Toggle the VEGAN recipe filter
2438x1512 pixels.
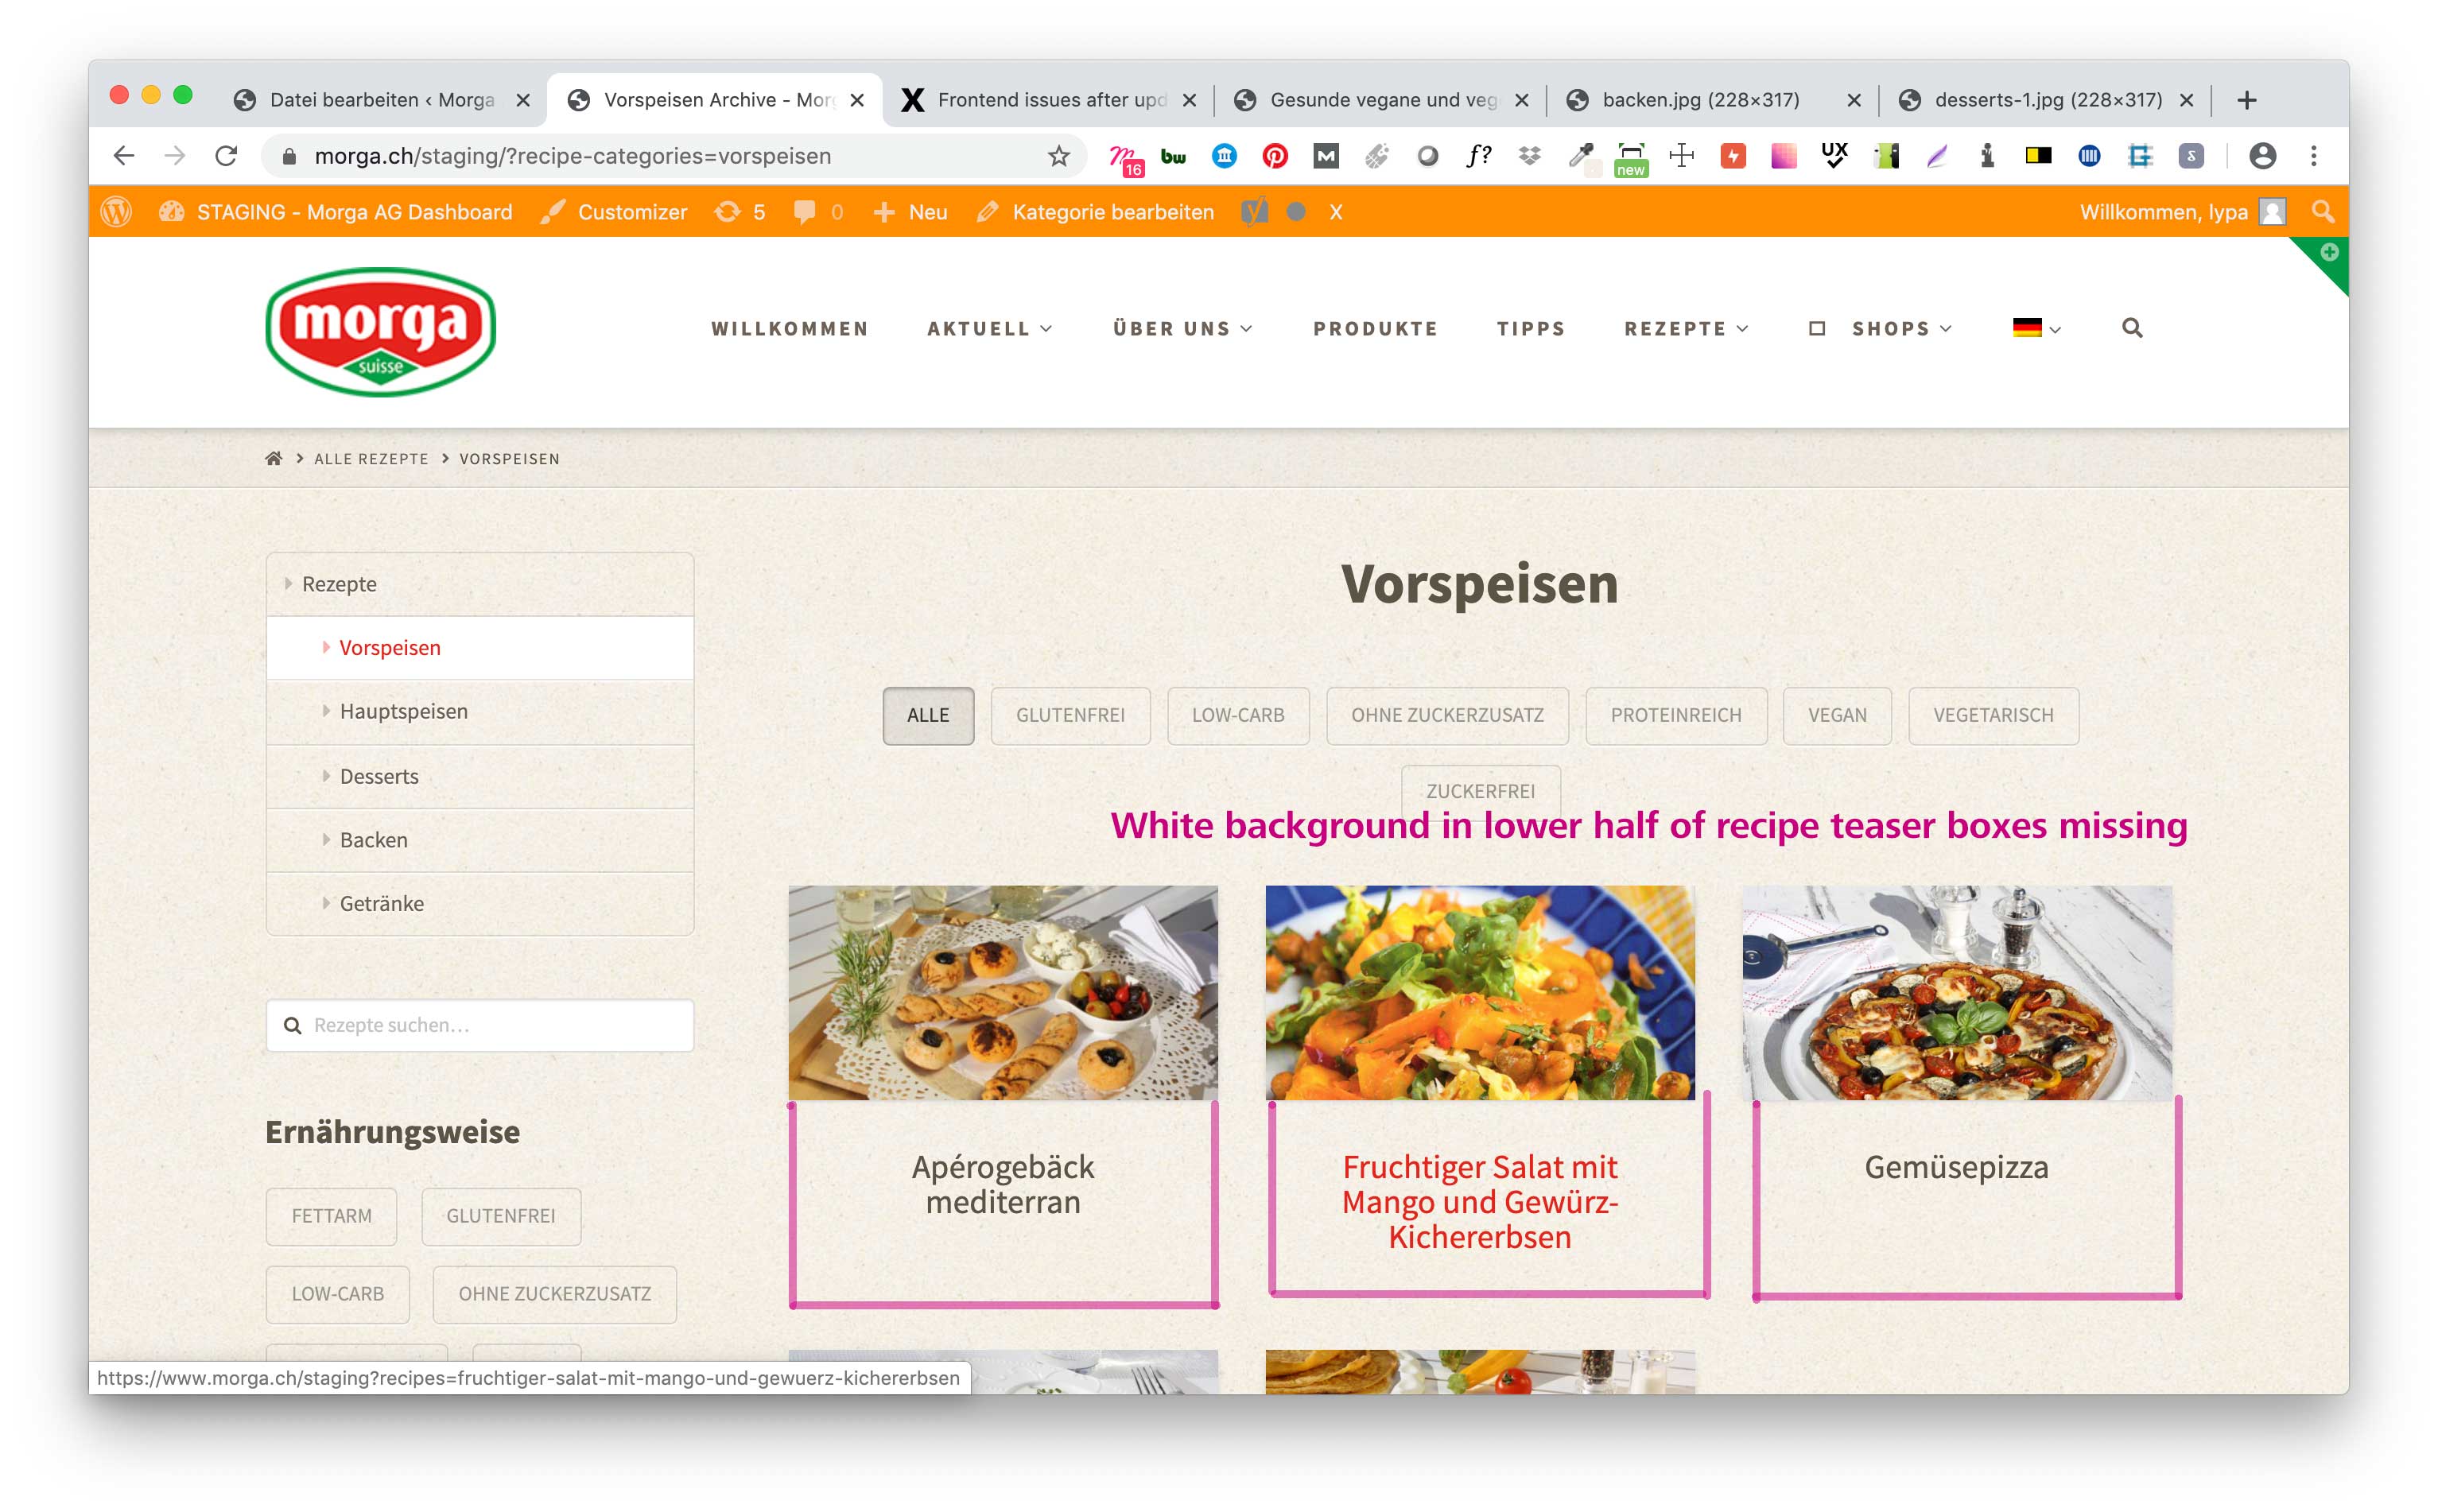[1836, 715]
